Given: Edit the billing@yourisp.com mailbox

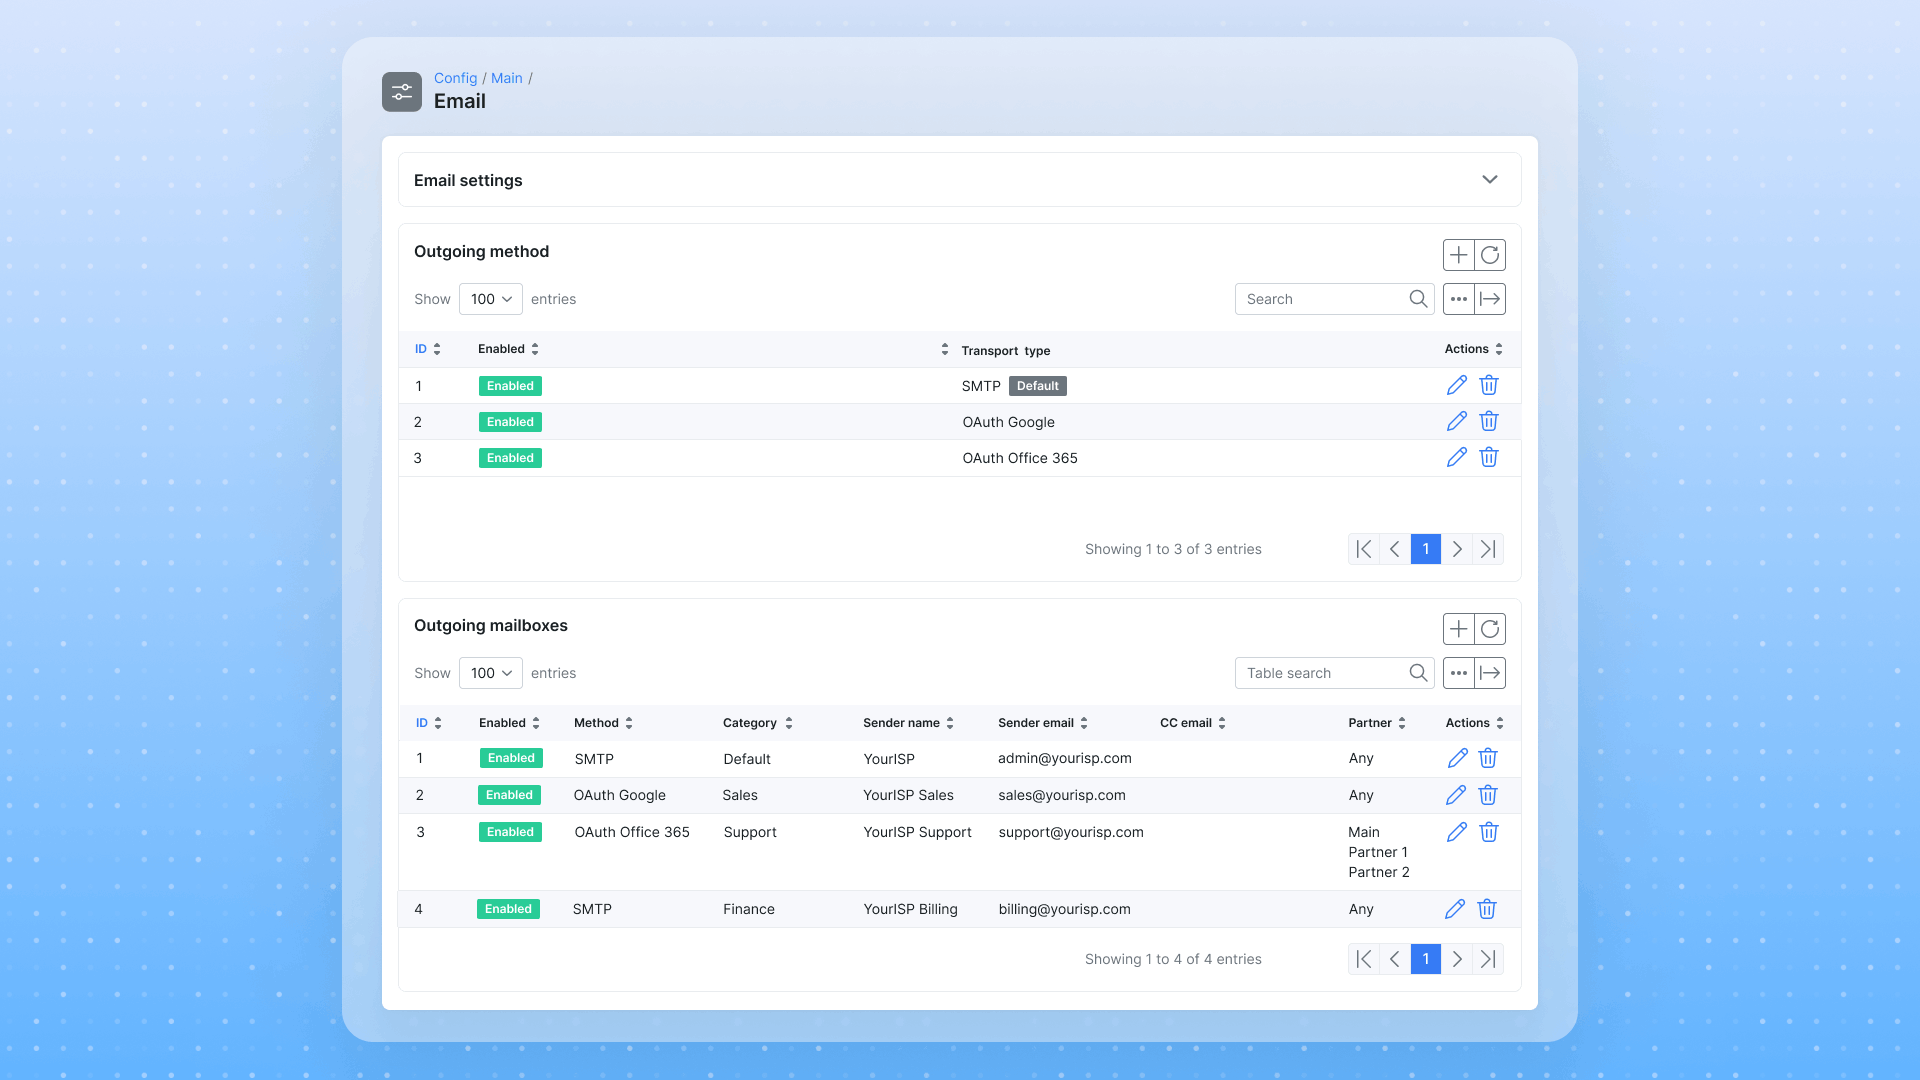Looking at the screenshot, I should 1455,909.
